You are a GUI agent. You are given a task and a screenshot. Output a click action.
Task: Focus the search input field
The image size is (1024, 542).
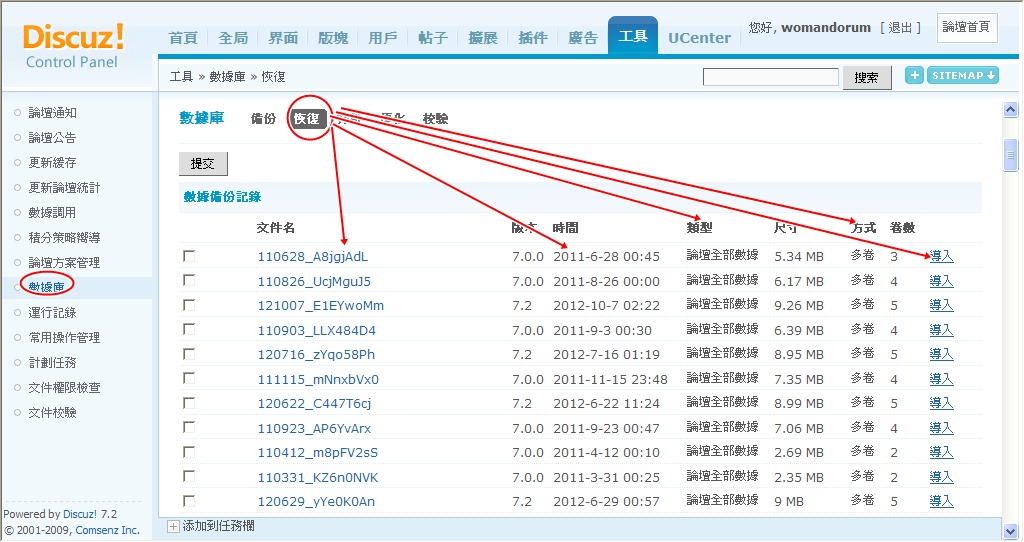pos(770,77)
